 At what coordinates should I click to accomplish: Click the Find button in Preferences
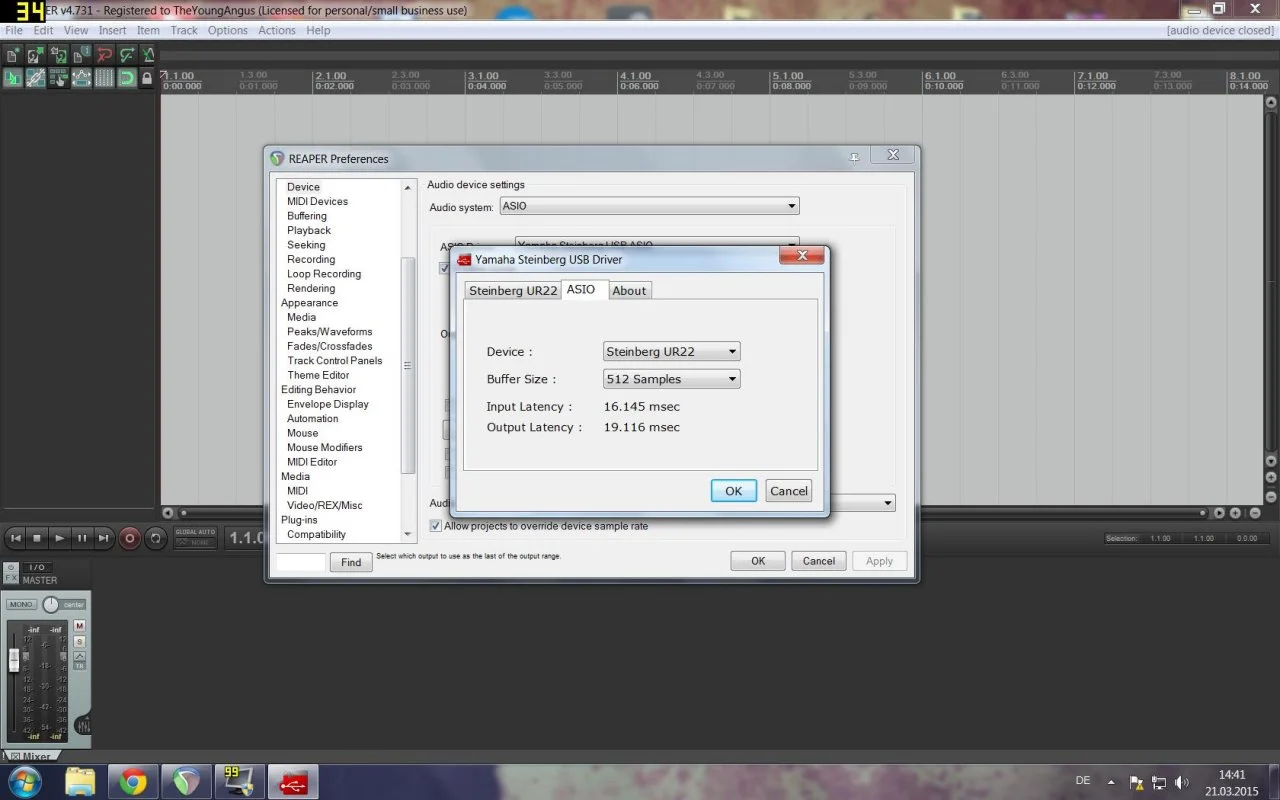coord(351,562)
